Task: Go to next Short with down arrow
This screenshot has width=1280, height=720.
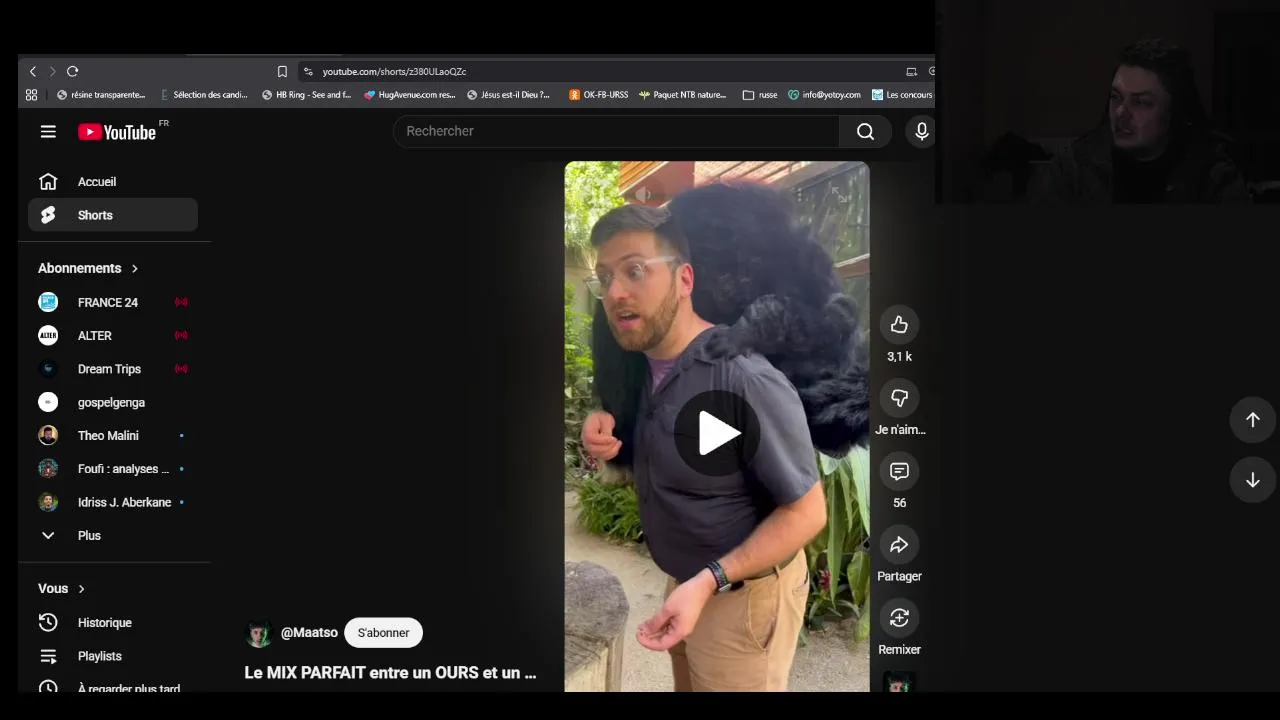Action: coord(1252,480)
